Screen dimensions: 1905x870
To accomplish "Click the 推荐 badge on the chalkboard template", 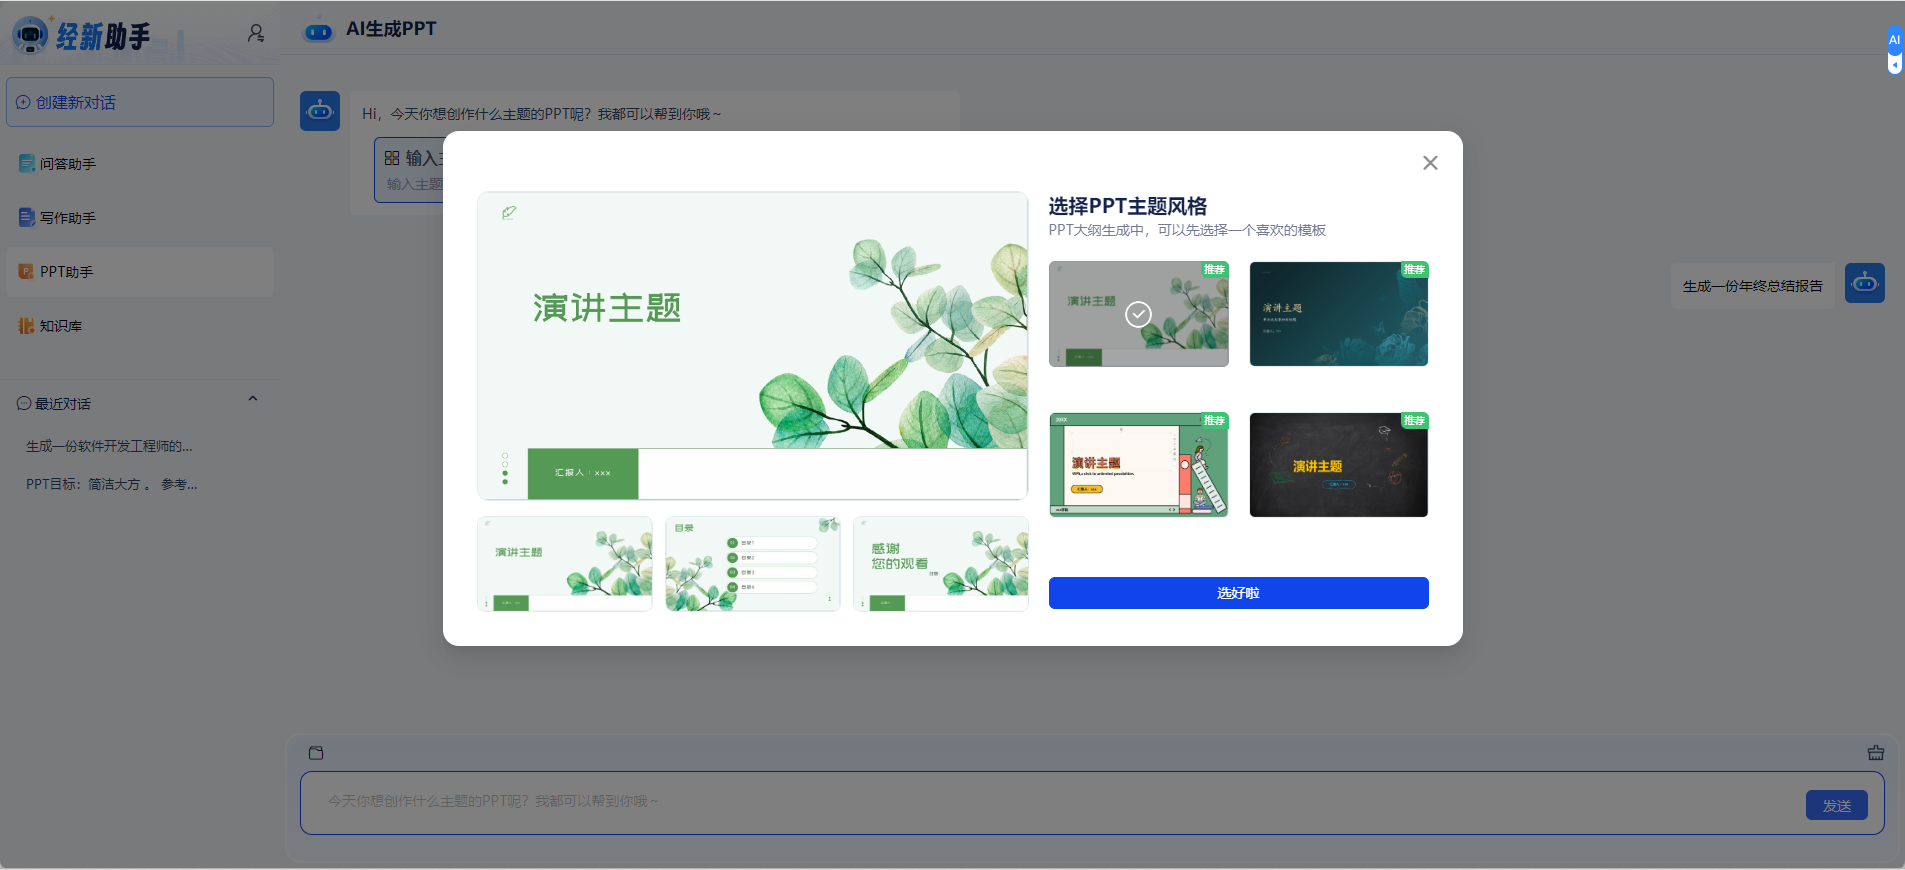I will pos(1414,420).
